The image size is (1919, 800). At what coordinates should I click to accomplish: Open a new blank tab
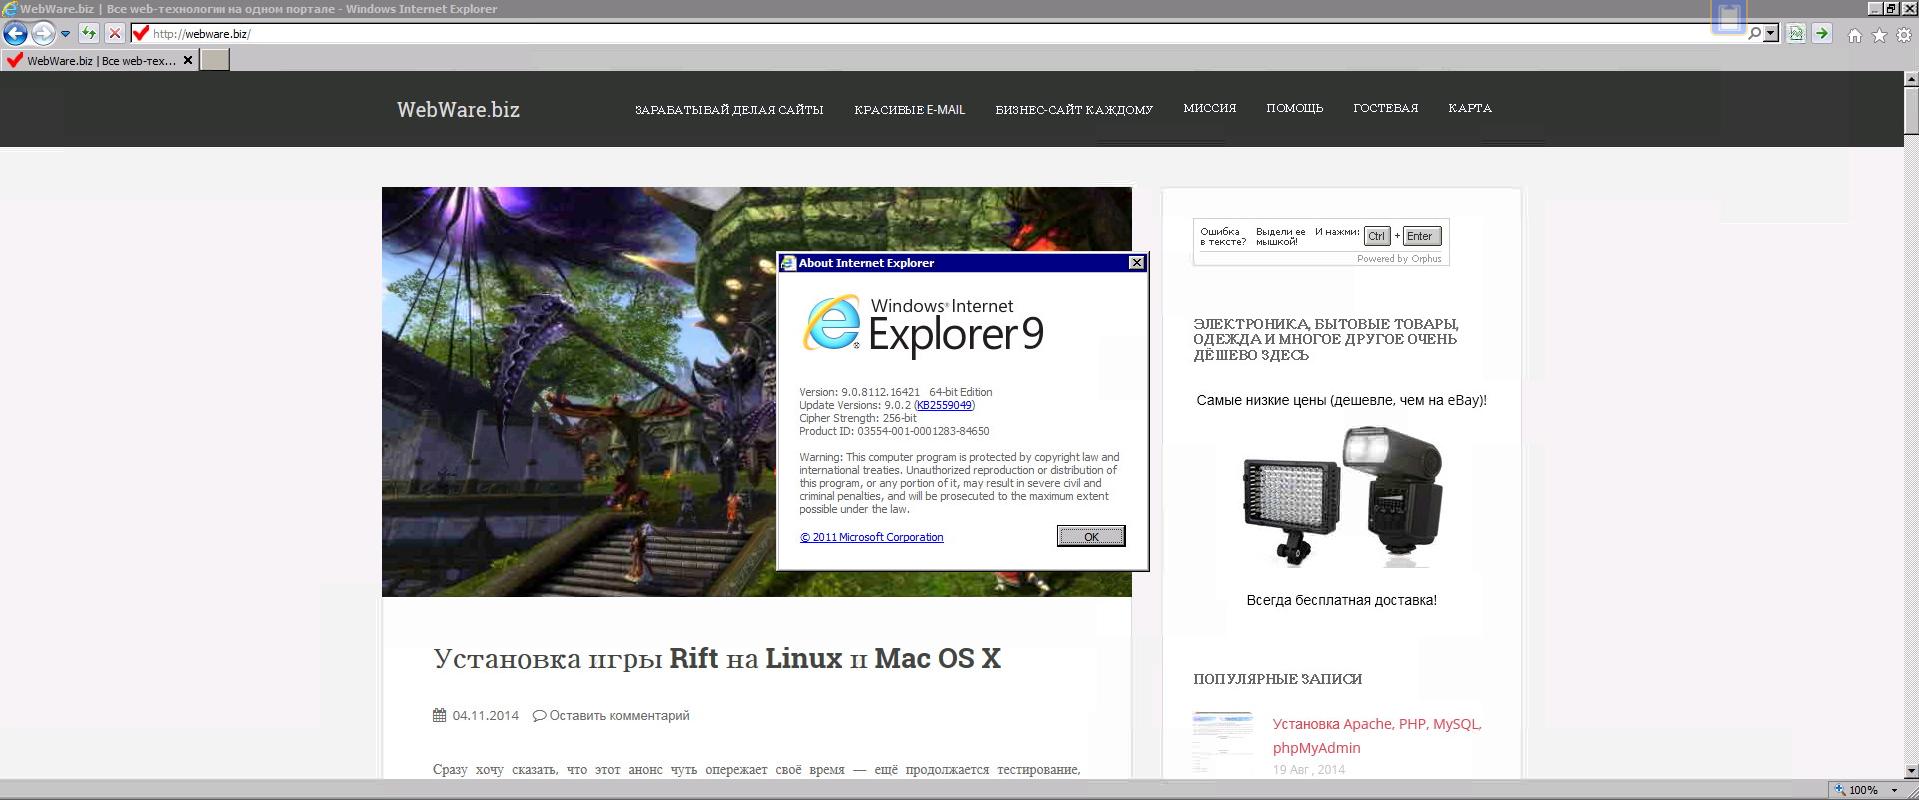215,60
